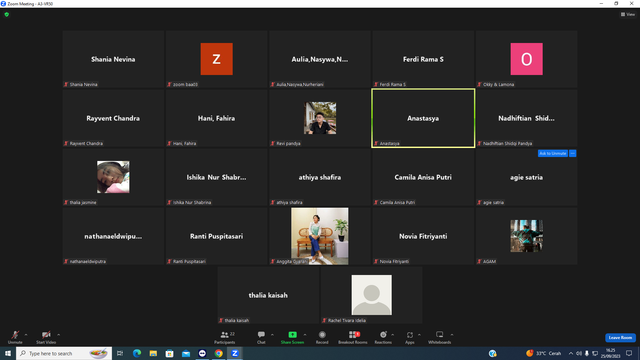
Task: Click the green Share Screen button
Action: pyautogui.click(x=292, y=337)
